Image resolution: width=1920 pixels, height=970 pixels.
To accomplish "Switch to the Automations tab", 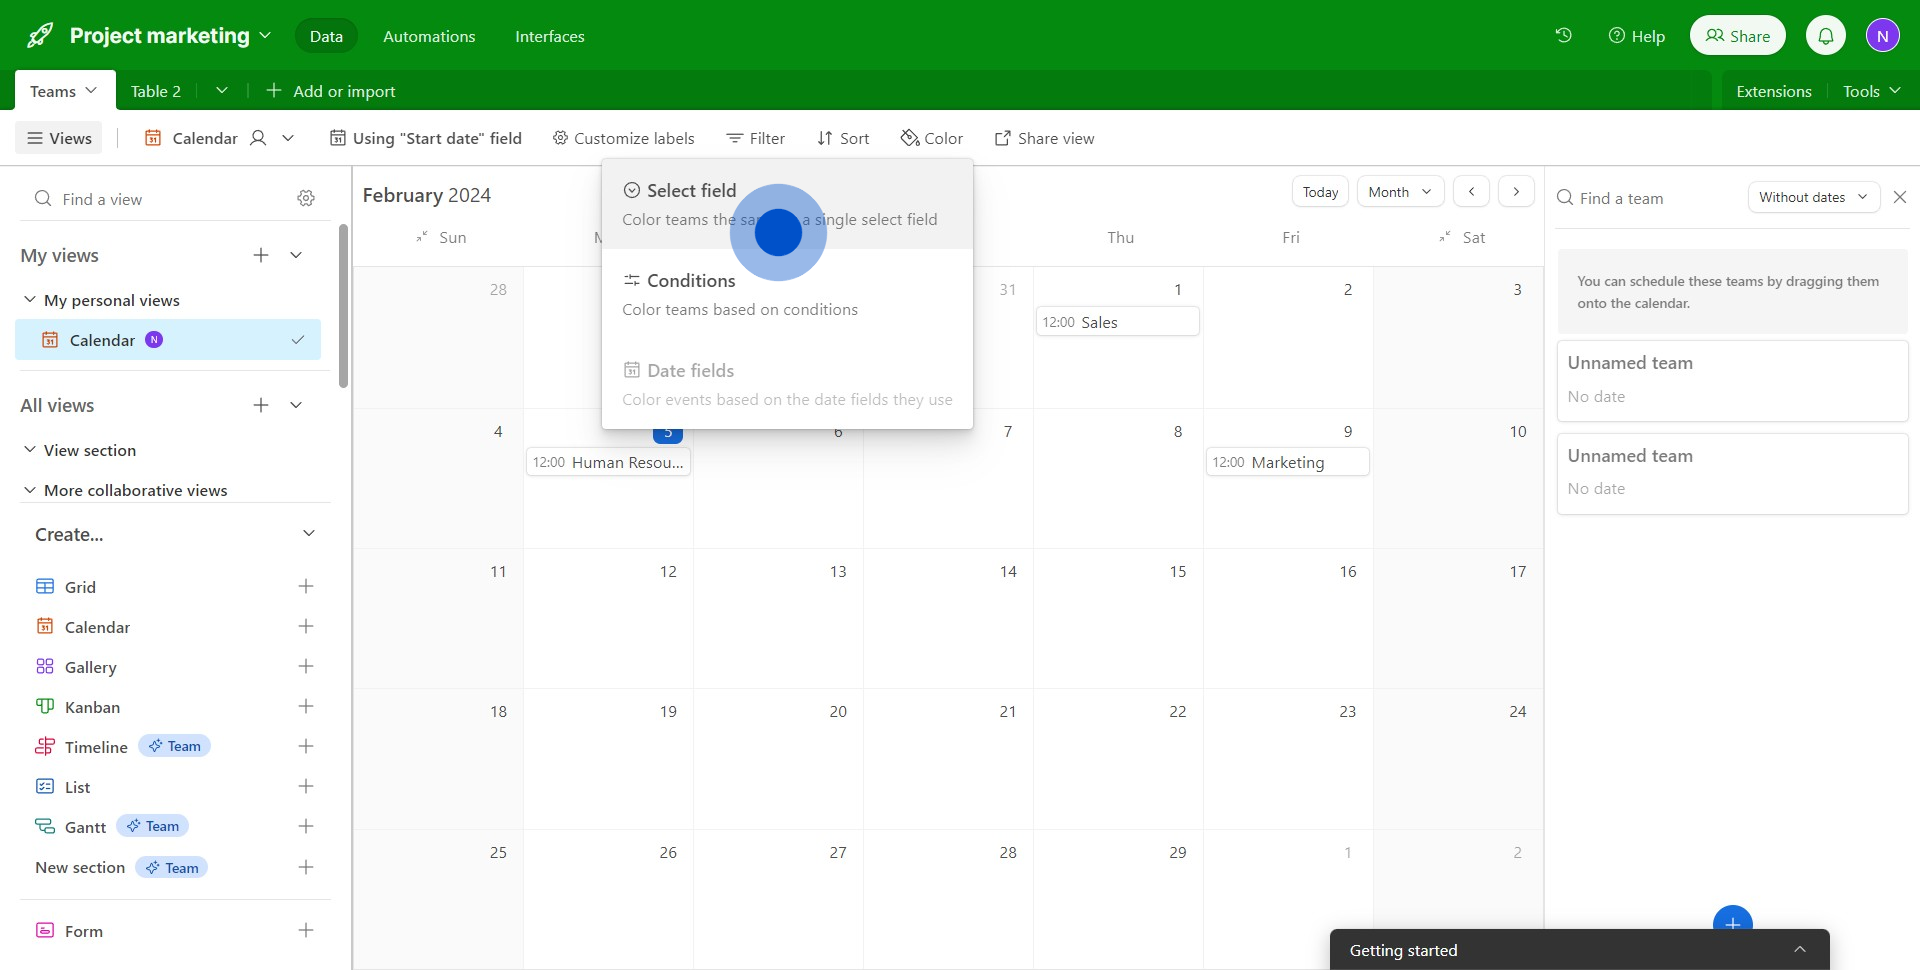I will click(x=429, y=36).
